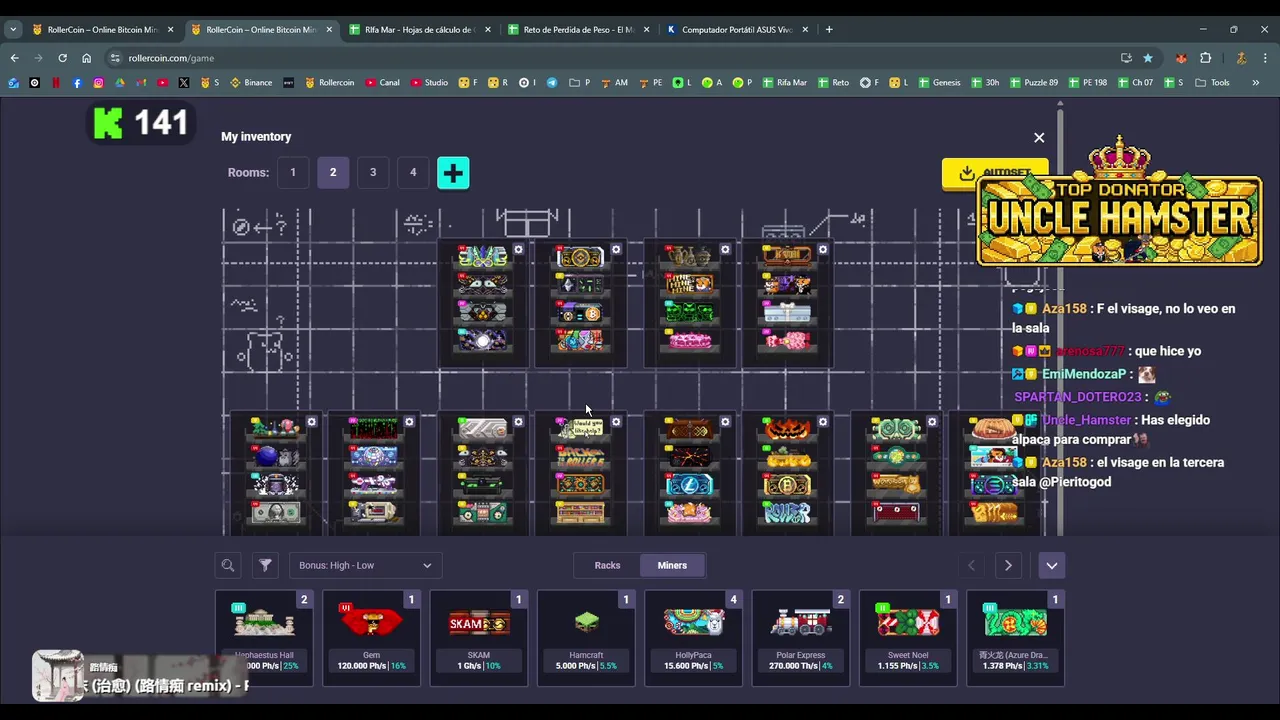Open settings gear of rack with pumpkin miner
The width and height of the screenshot is (1280, 720).
pos(823,422)
